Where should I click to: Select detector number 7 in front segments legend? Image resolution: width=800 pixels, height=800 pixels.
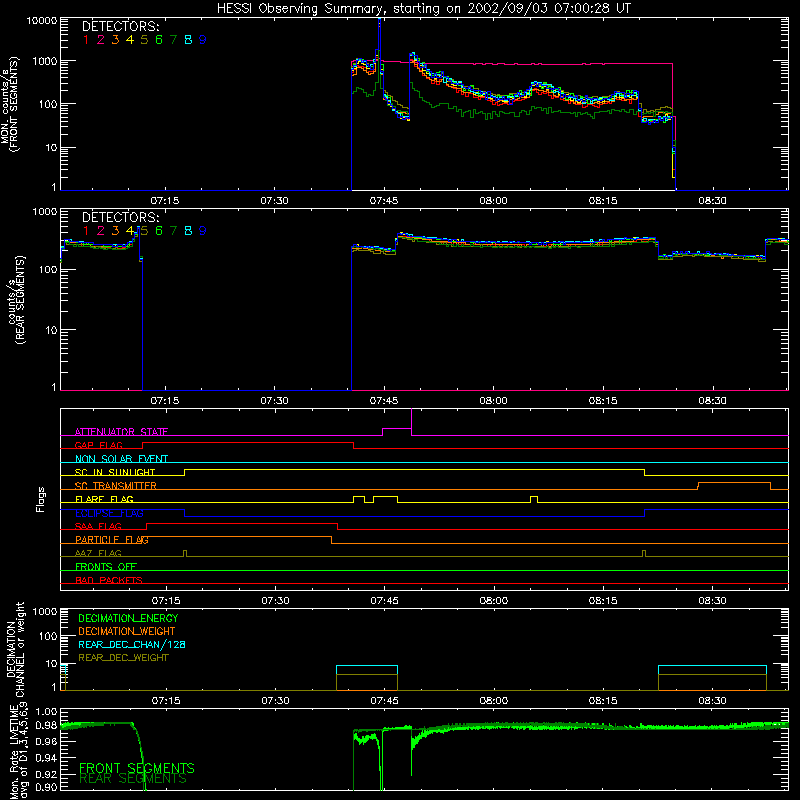173,40
